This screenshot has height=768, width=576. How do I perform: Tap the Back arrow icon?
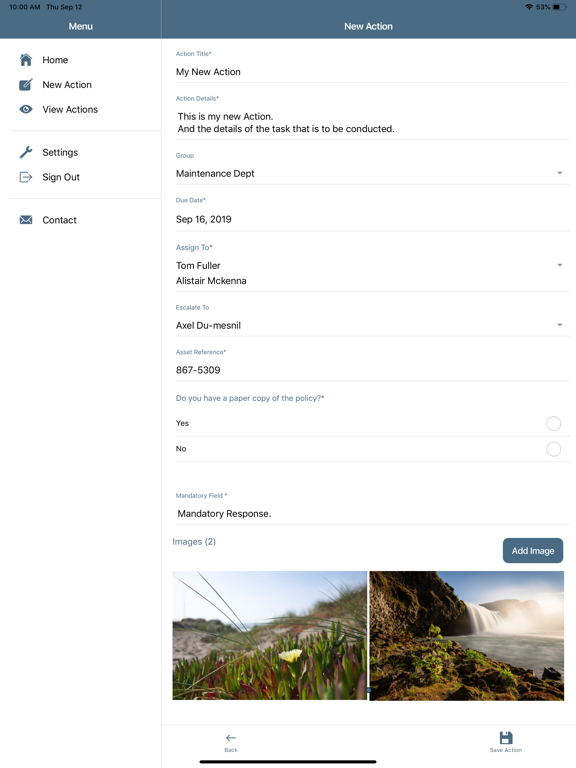(x=231, y=738)
